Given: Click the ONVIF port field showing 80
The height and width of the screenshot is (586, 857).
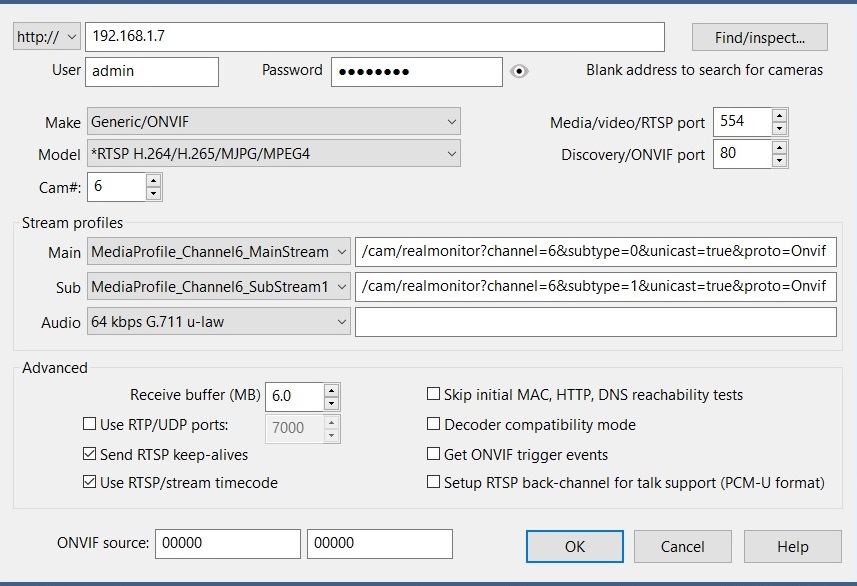Looking at the screenshot, I should (x=742, y=154).
